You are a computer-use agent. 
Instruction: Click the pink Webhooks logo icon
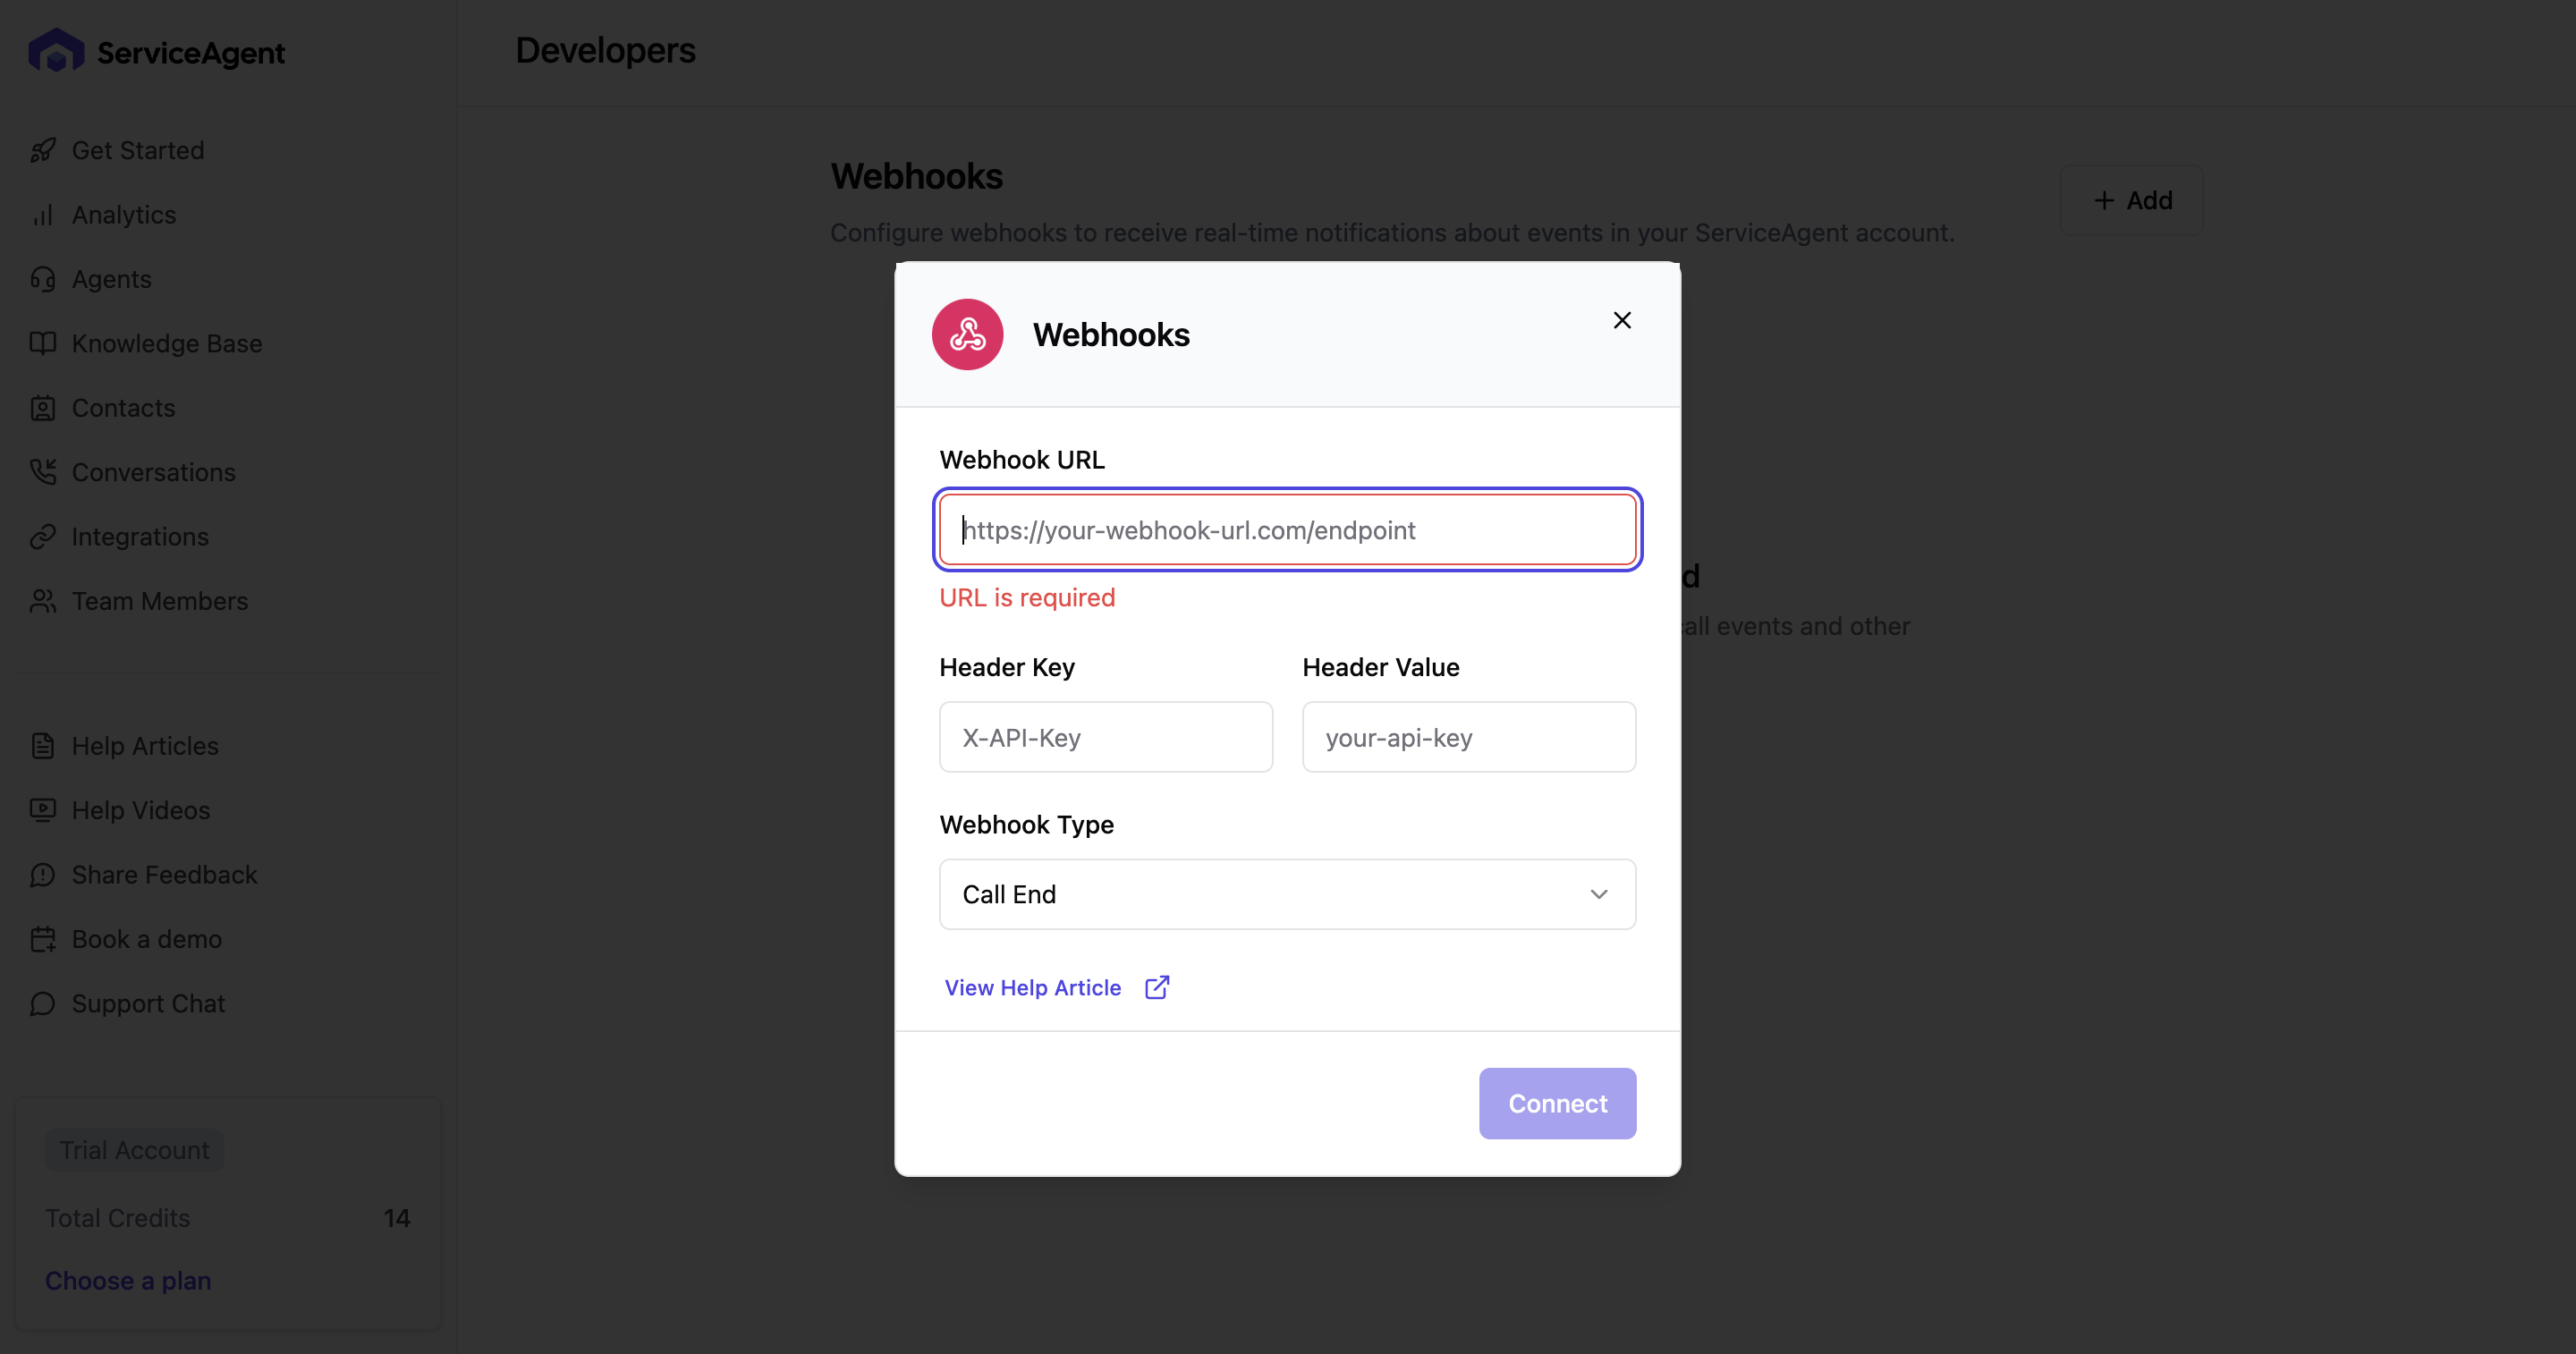[x=967, y=334]
